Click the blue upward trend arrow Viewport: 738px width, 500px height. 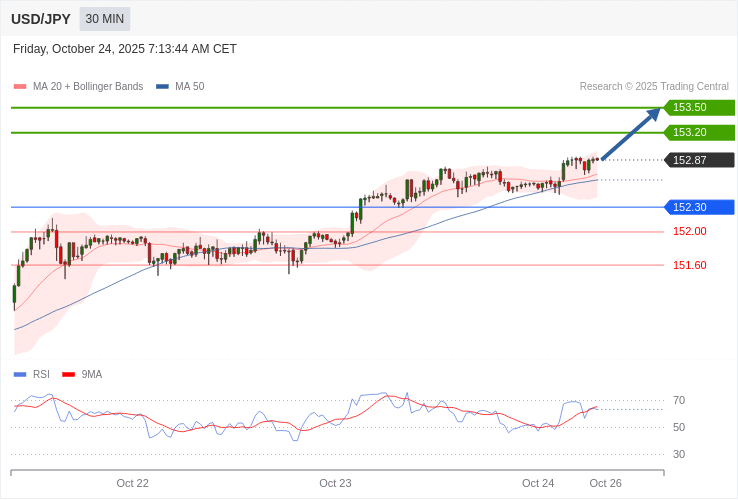pos(631,133)
